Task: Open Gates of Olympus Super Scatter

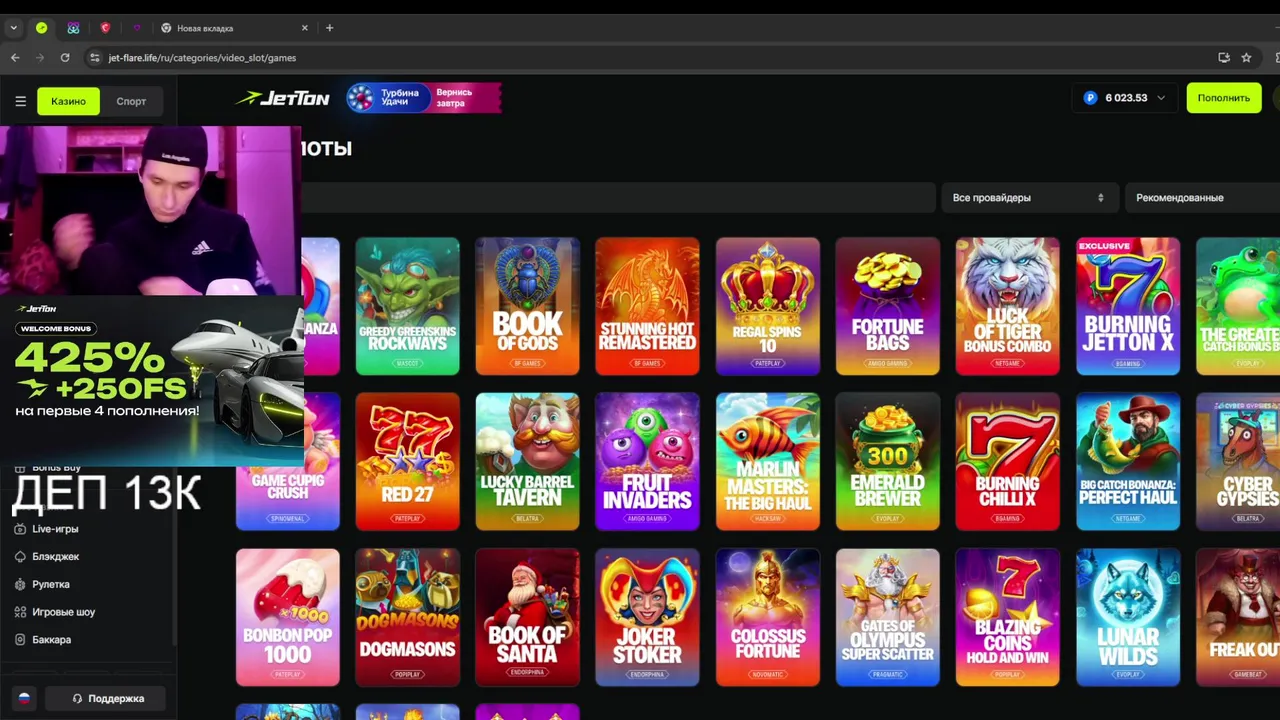Action: 887,617
